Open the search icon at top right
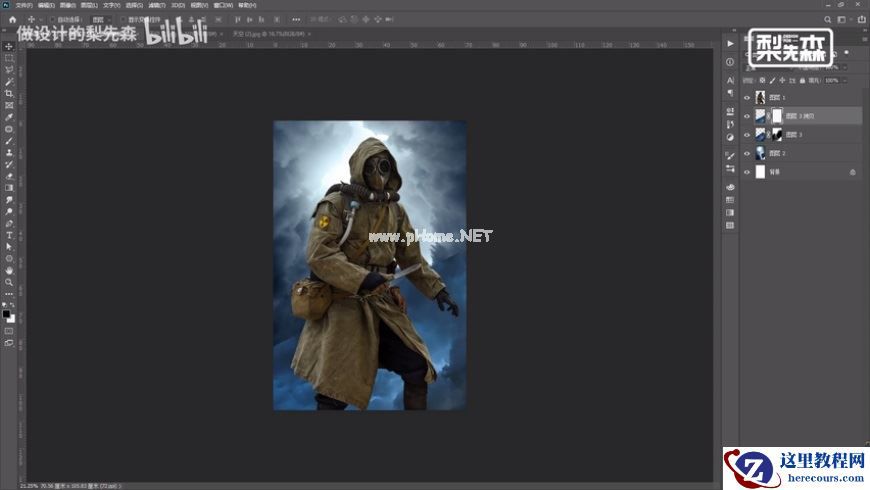Image resolution: width=870 pixels, height=490 pixels. [x=827, y=19]
